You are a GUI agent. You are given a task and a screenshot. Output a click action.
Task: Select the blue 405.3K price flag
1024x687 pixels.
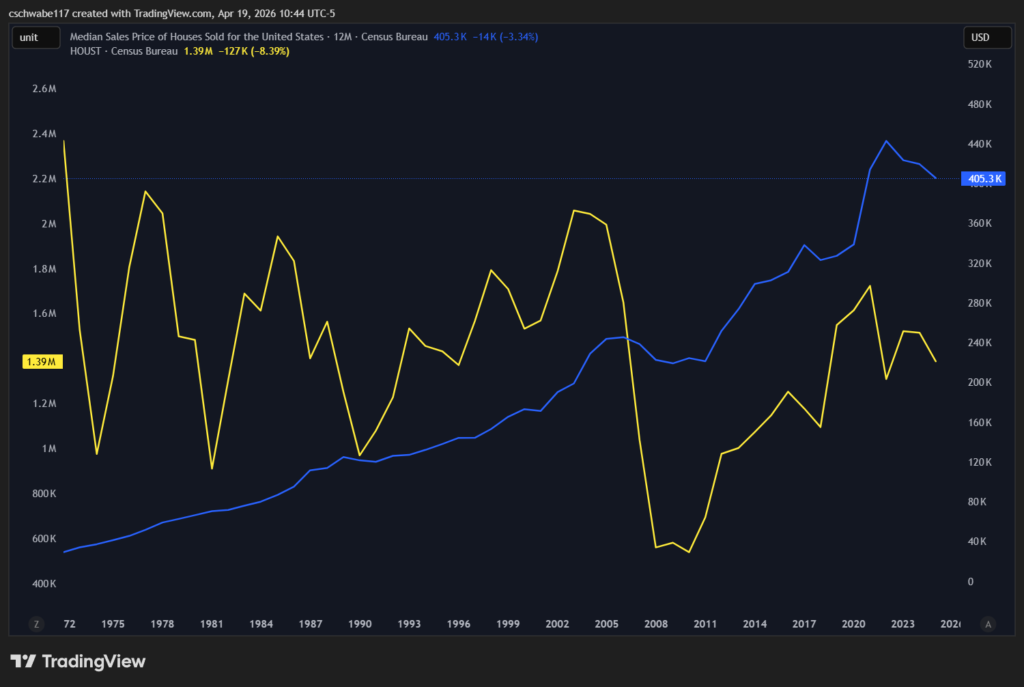click(985, 178)
